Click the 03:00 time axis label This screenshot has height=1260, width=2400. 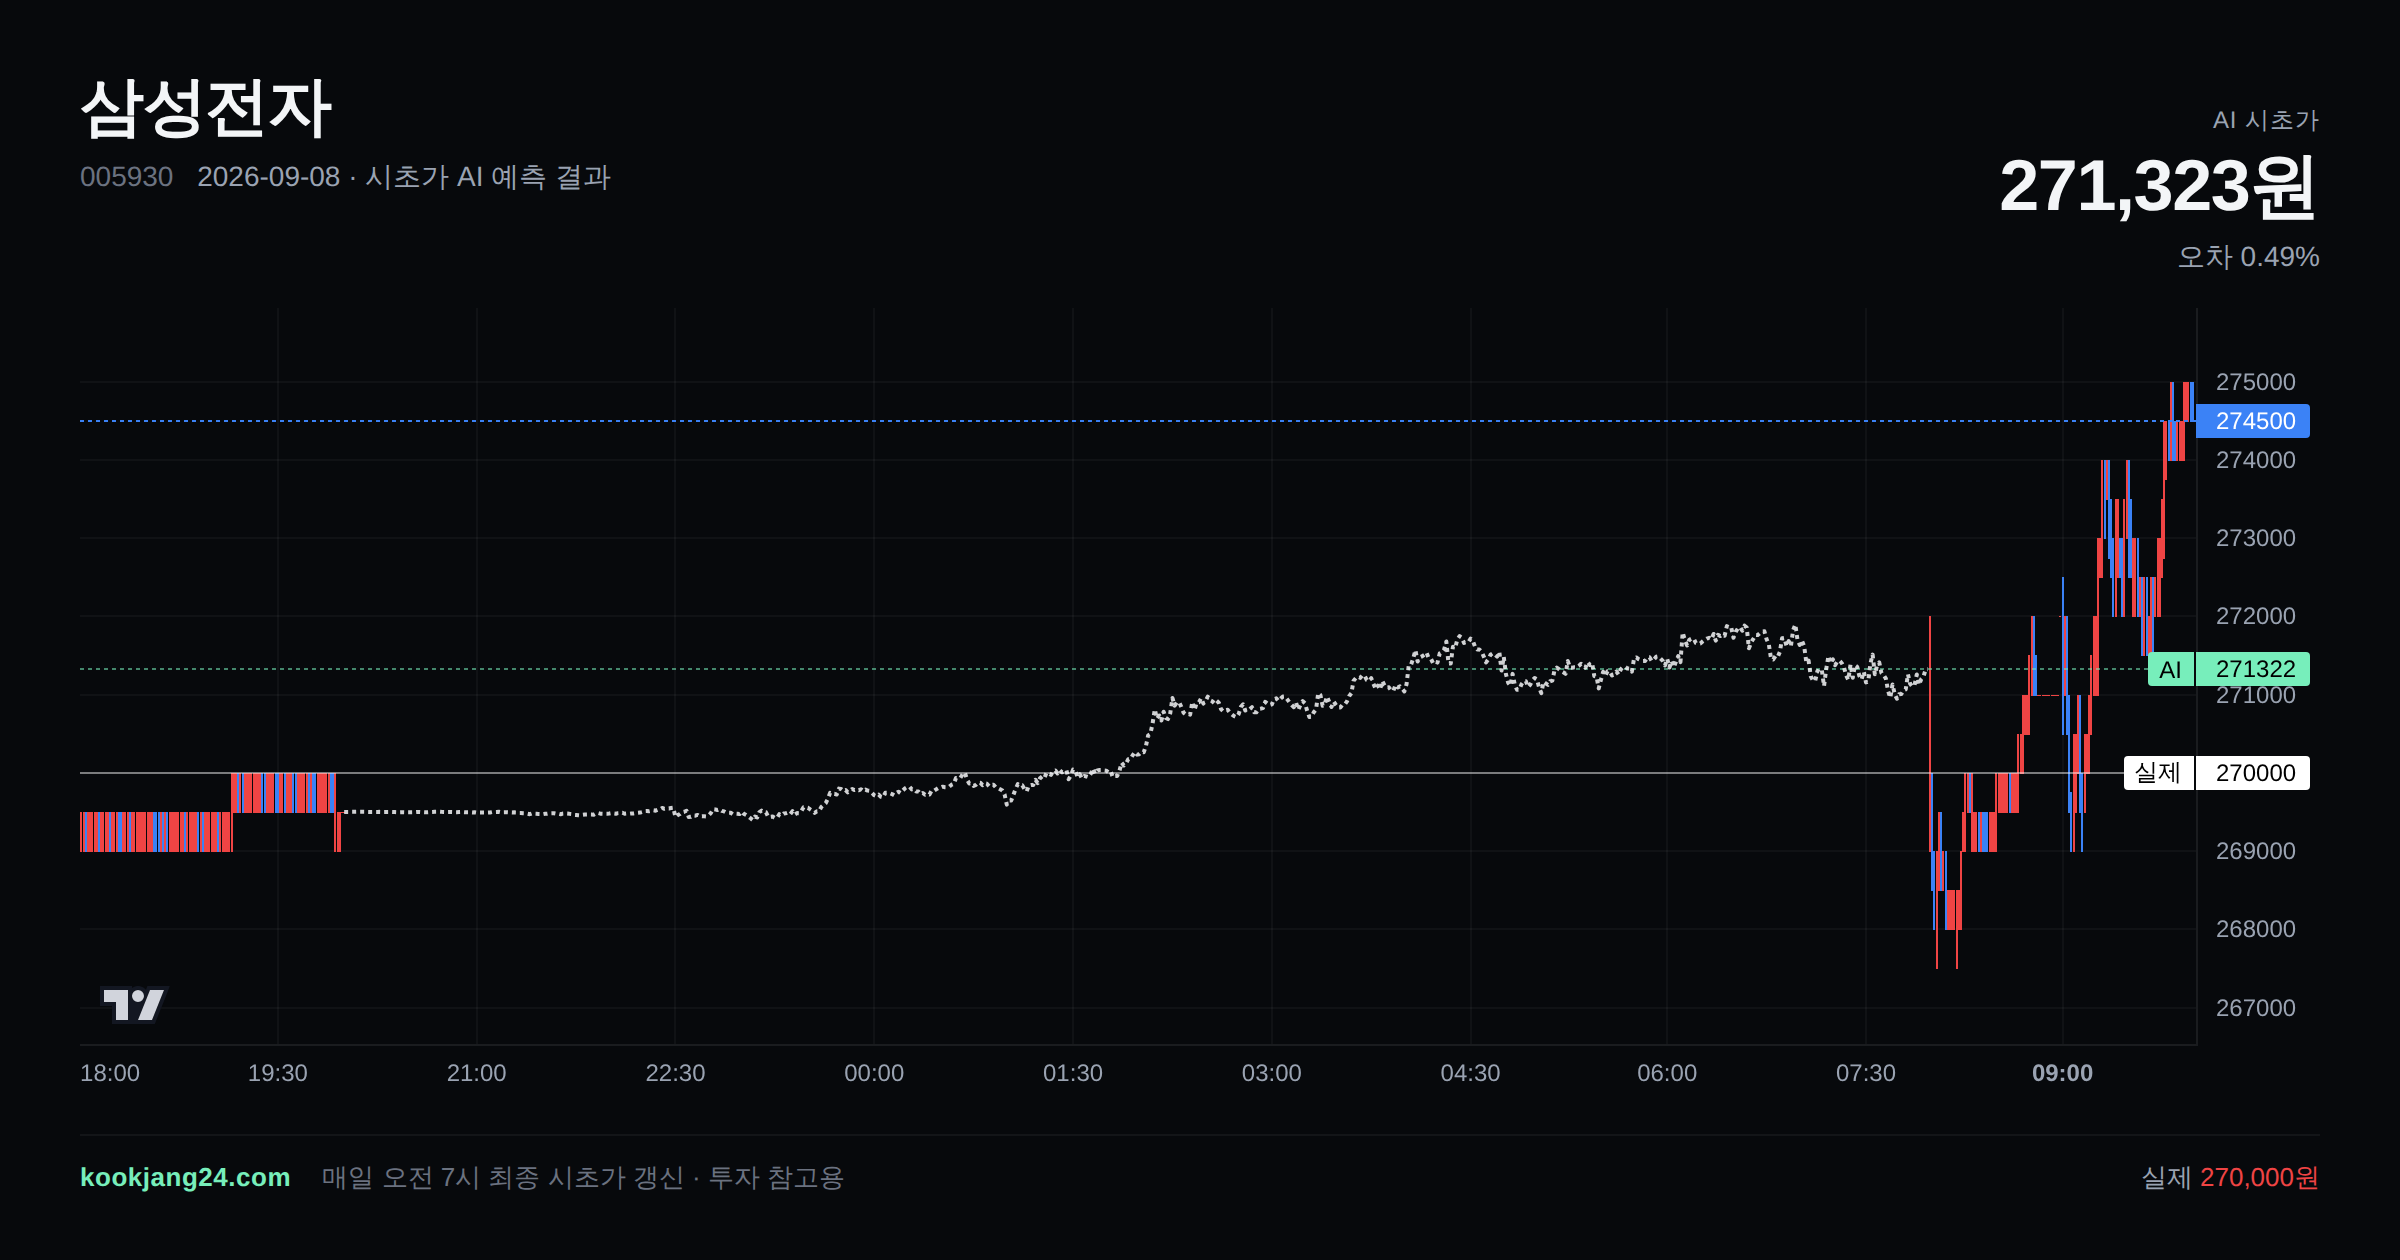(x=1271, y=1073)
